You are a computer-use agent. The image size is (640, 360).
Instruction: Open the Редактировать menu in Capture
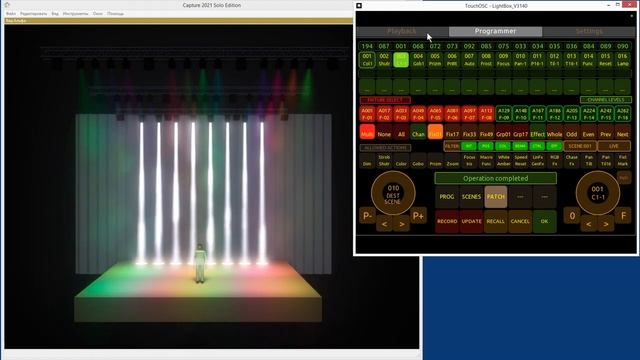click(33, 13)
